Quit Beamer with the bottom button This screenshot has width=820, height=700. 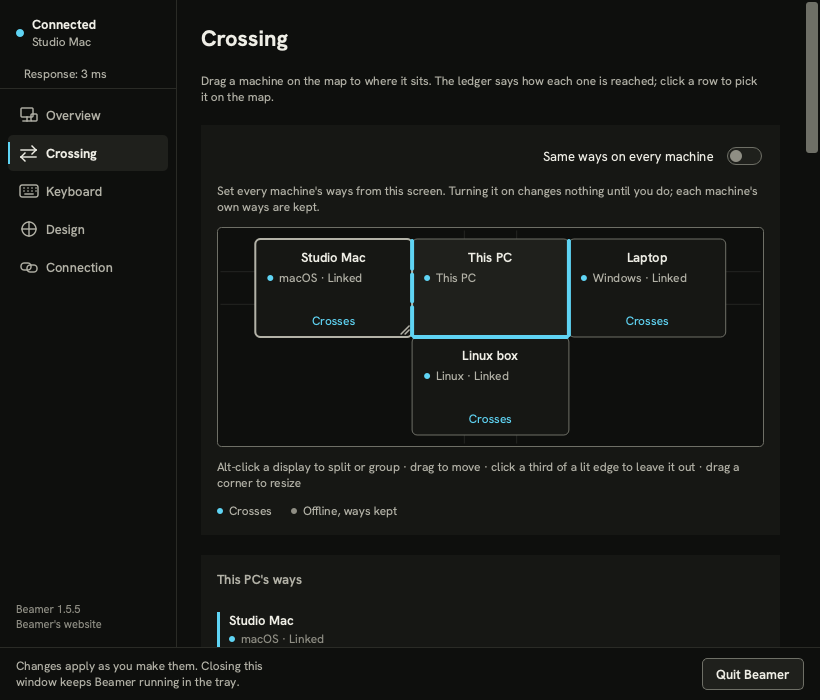(x=753, y=674)
